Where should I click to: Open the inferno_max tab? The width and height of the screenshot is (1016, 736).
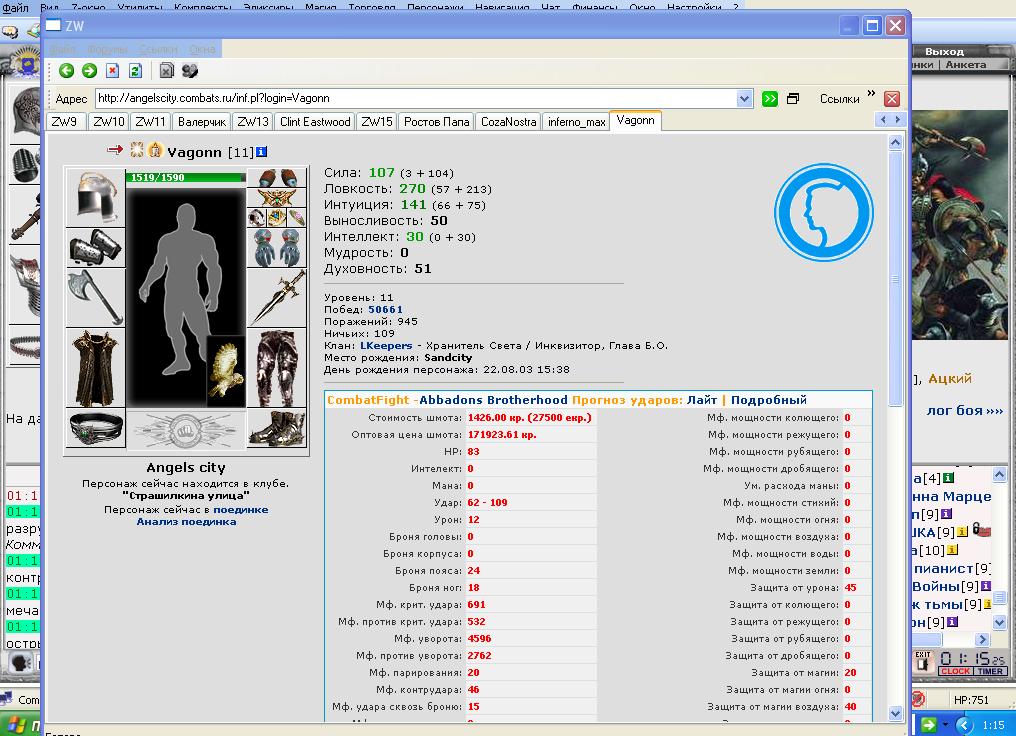coord(576,122)
